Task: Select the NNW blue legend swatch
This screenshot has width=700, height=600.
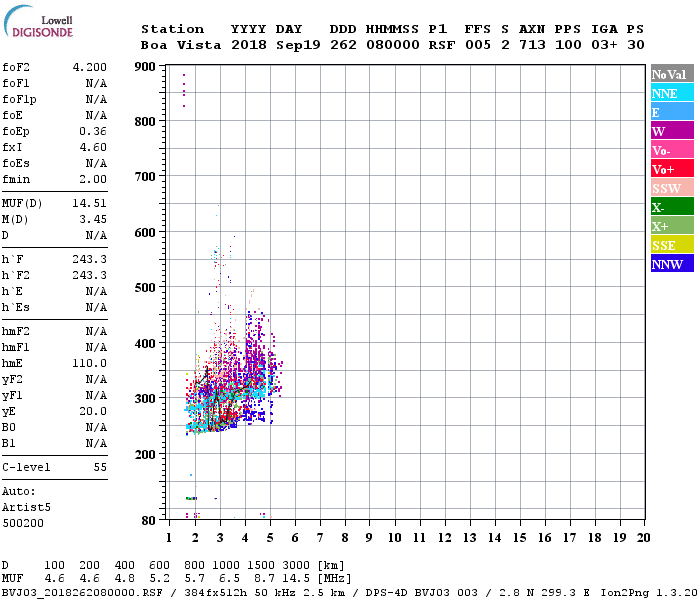Action: [672, 264]
